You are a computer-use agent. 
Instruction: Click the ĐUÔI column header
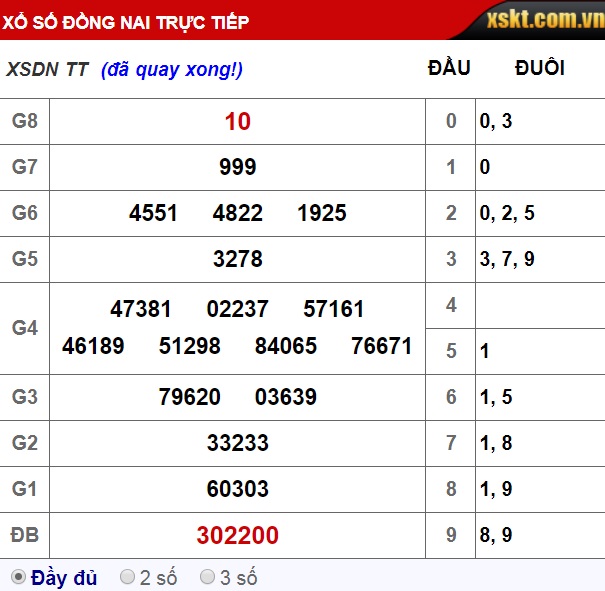point(539,69)
